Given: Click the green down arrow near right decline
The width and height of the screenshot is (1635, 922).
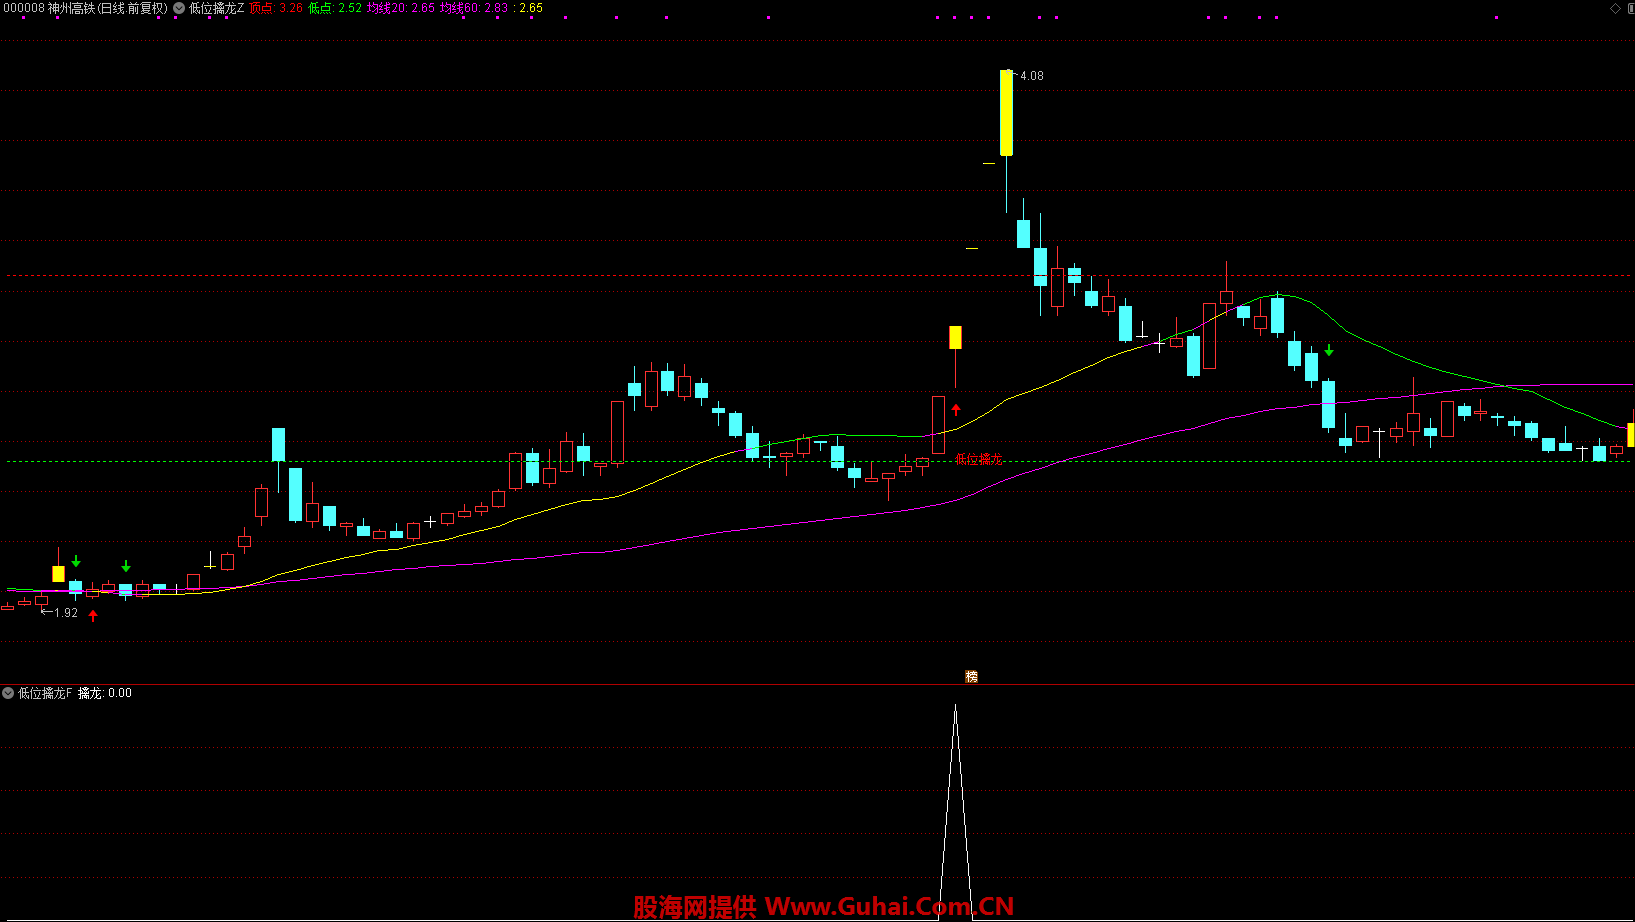Looking at the screenshot, I should click(x=1329, y=350).
